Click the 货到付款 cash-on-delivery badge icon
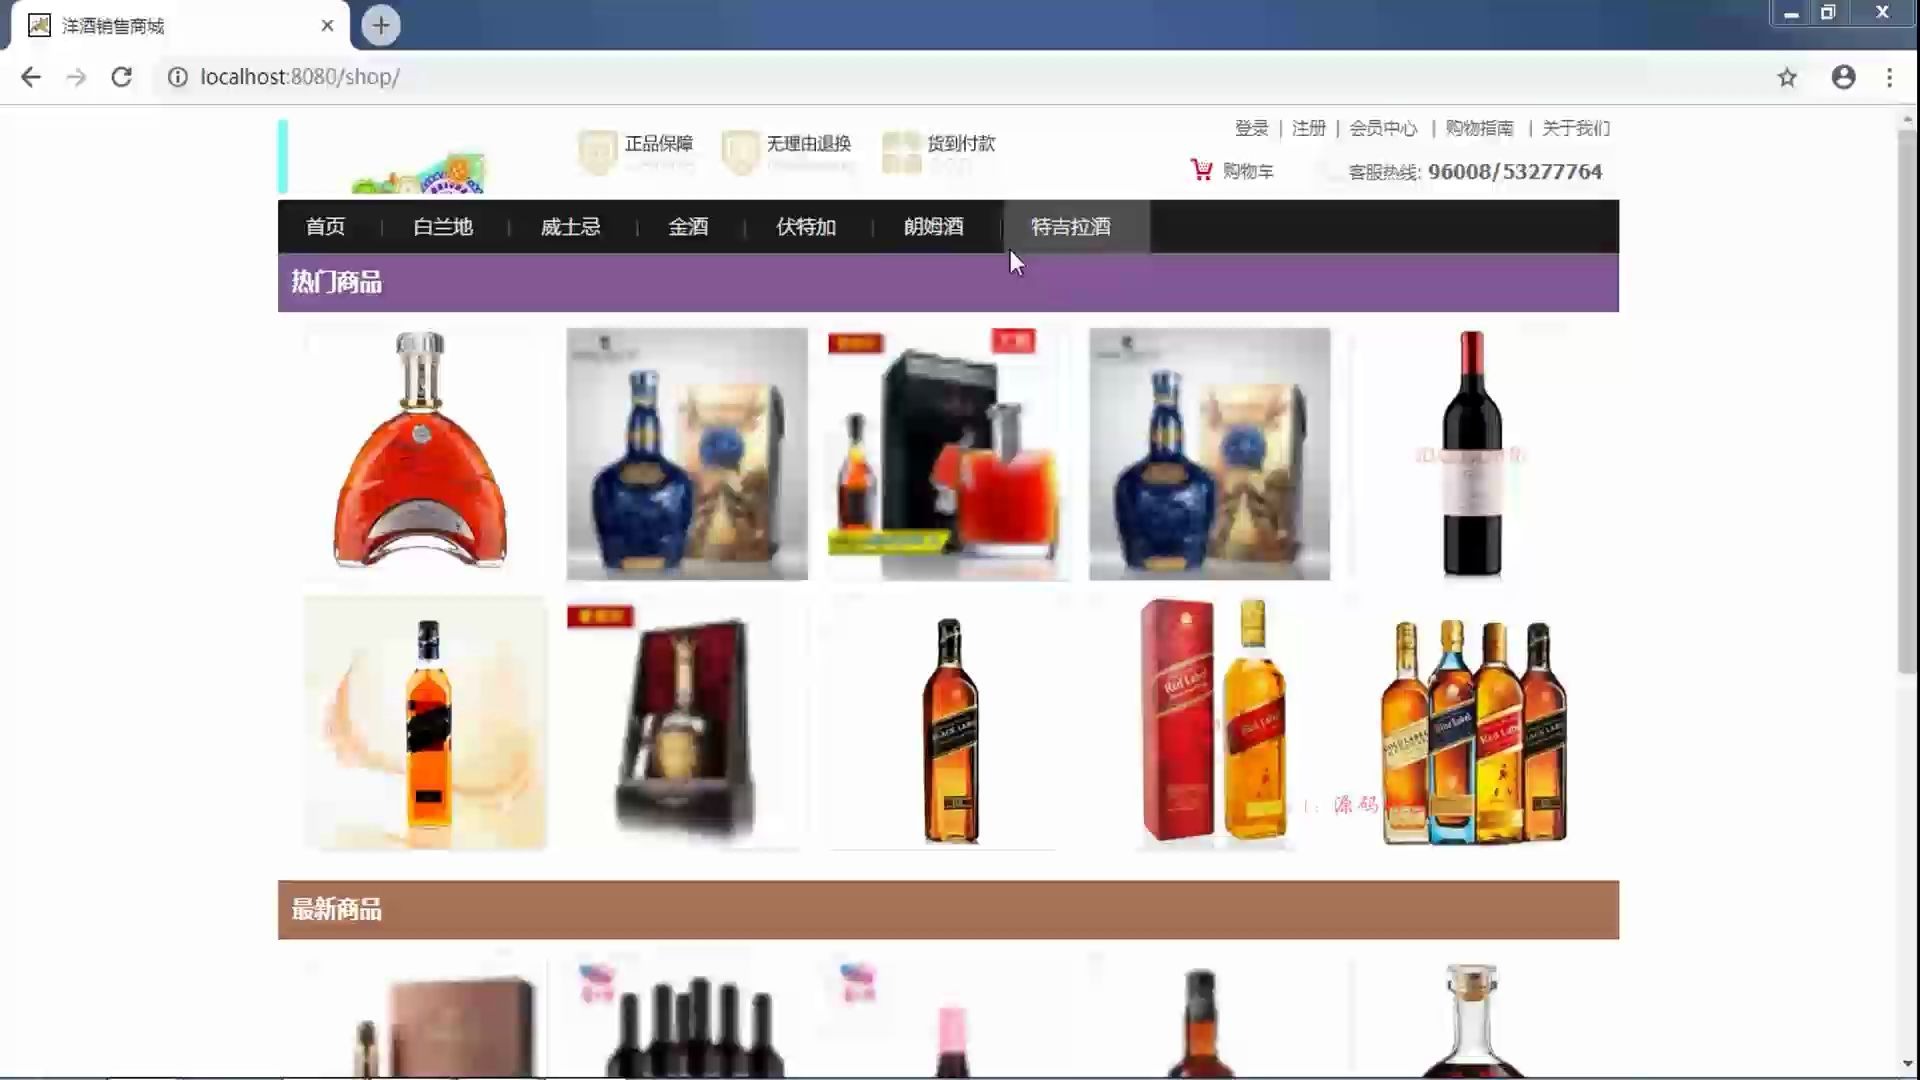 point(900,150)
